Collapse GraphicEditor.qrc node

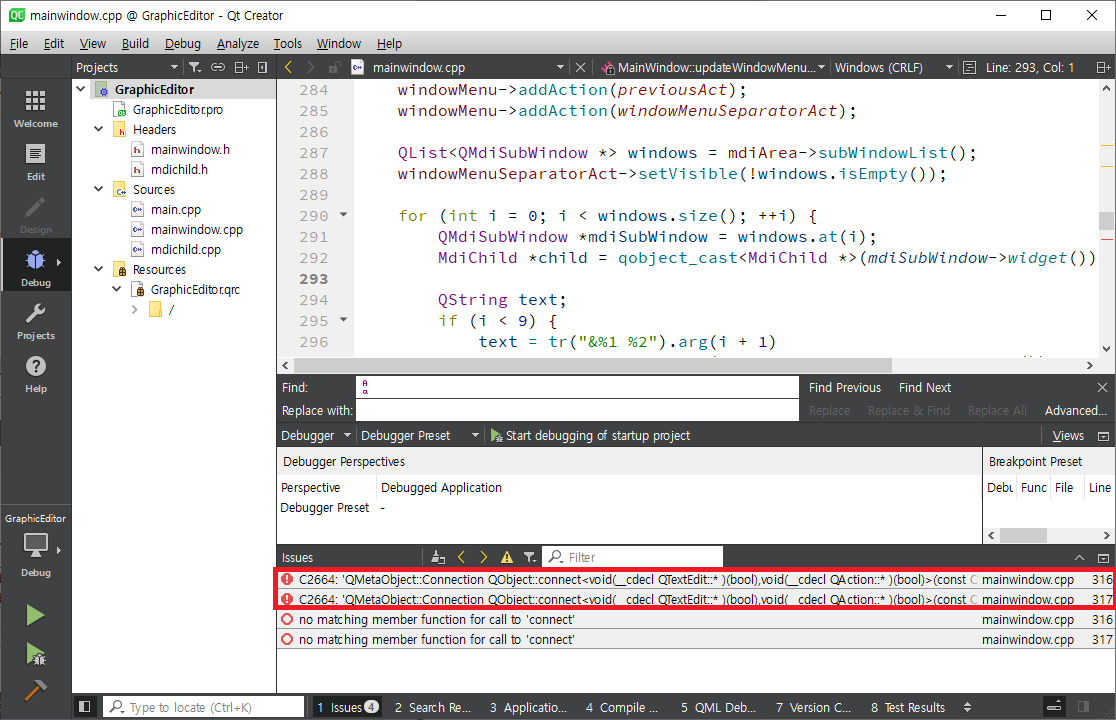[x=117, y=289]
